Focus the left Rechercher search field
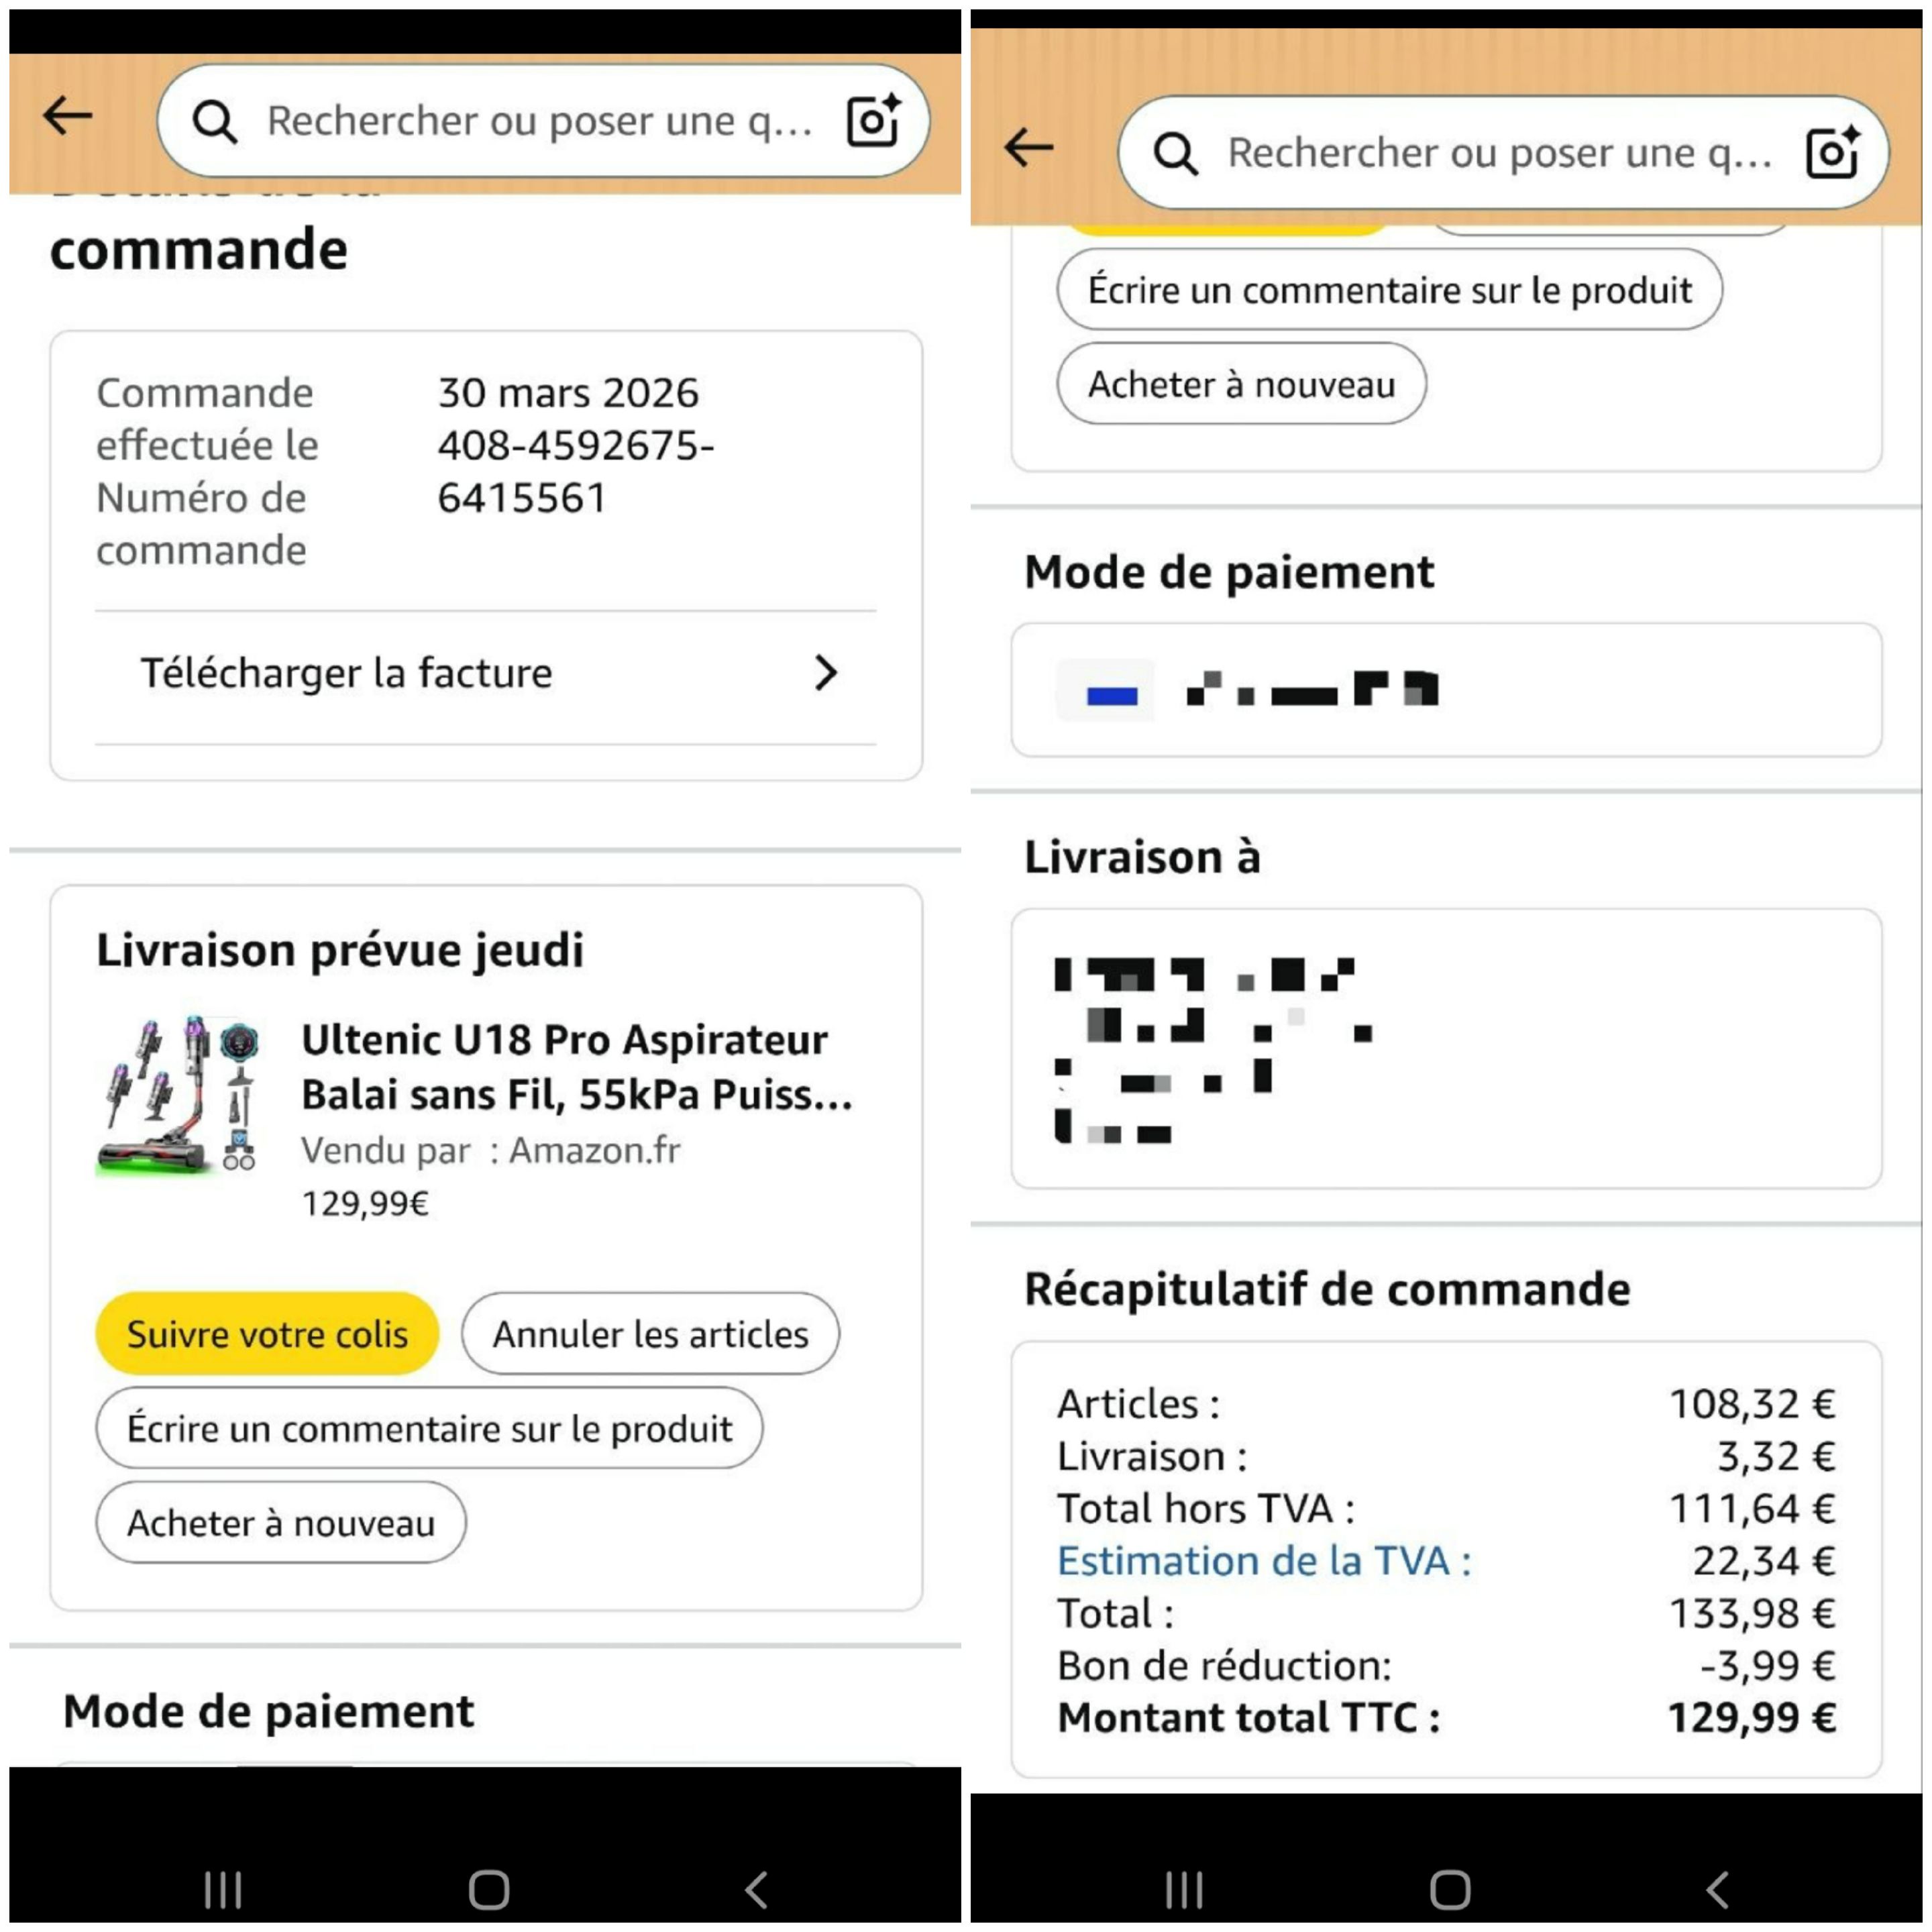This screenshot has height=1932, width=1932. [540, 121]
